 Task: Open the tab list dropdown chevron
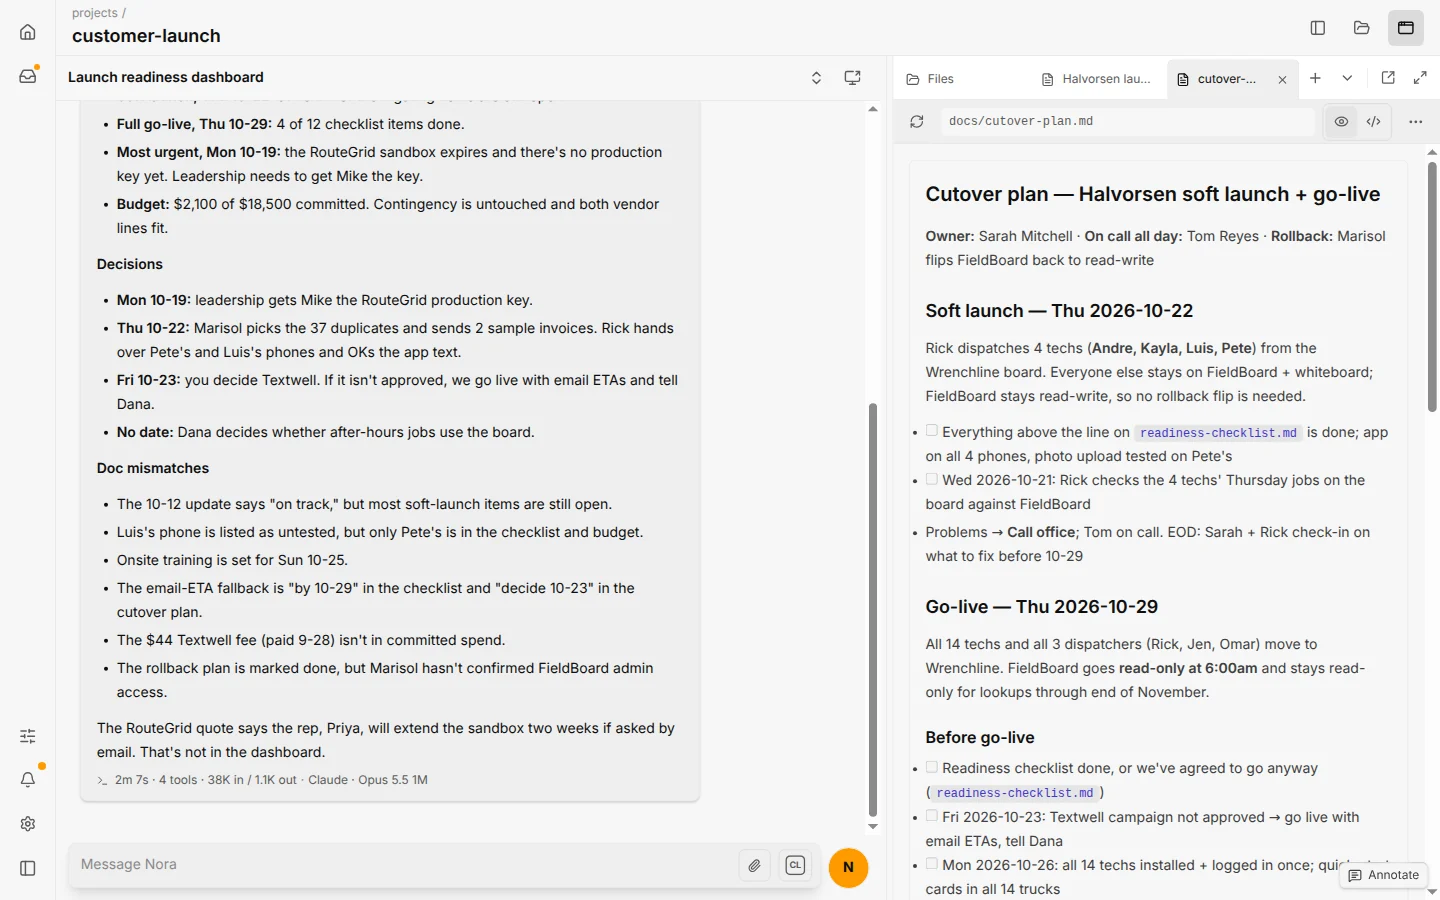[1348, 78]
